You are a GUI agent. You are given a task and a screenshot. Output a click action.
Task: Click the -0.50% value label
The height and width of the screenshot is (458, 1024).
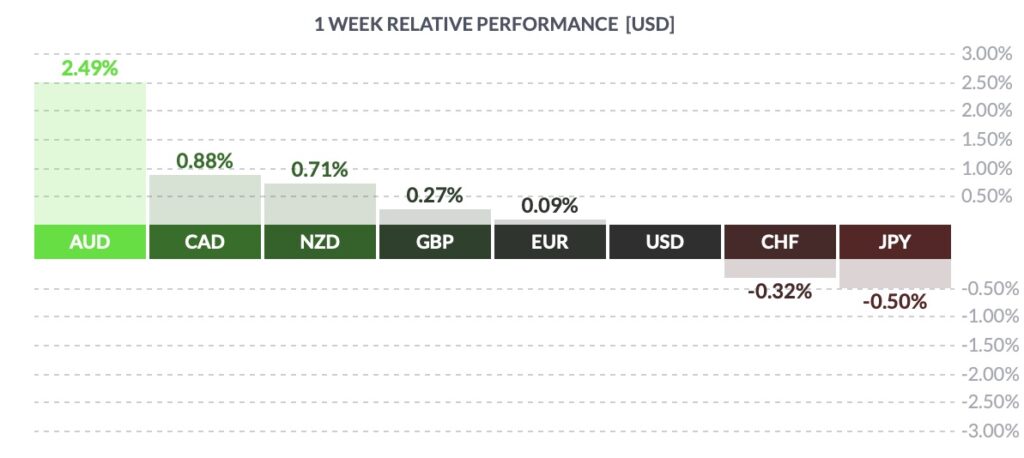tap(895, 302)
